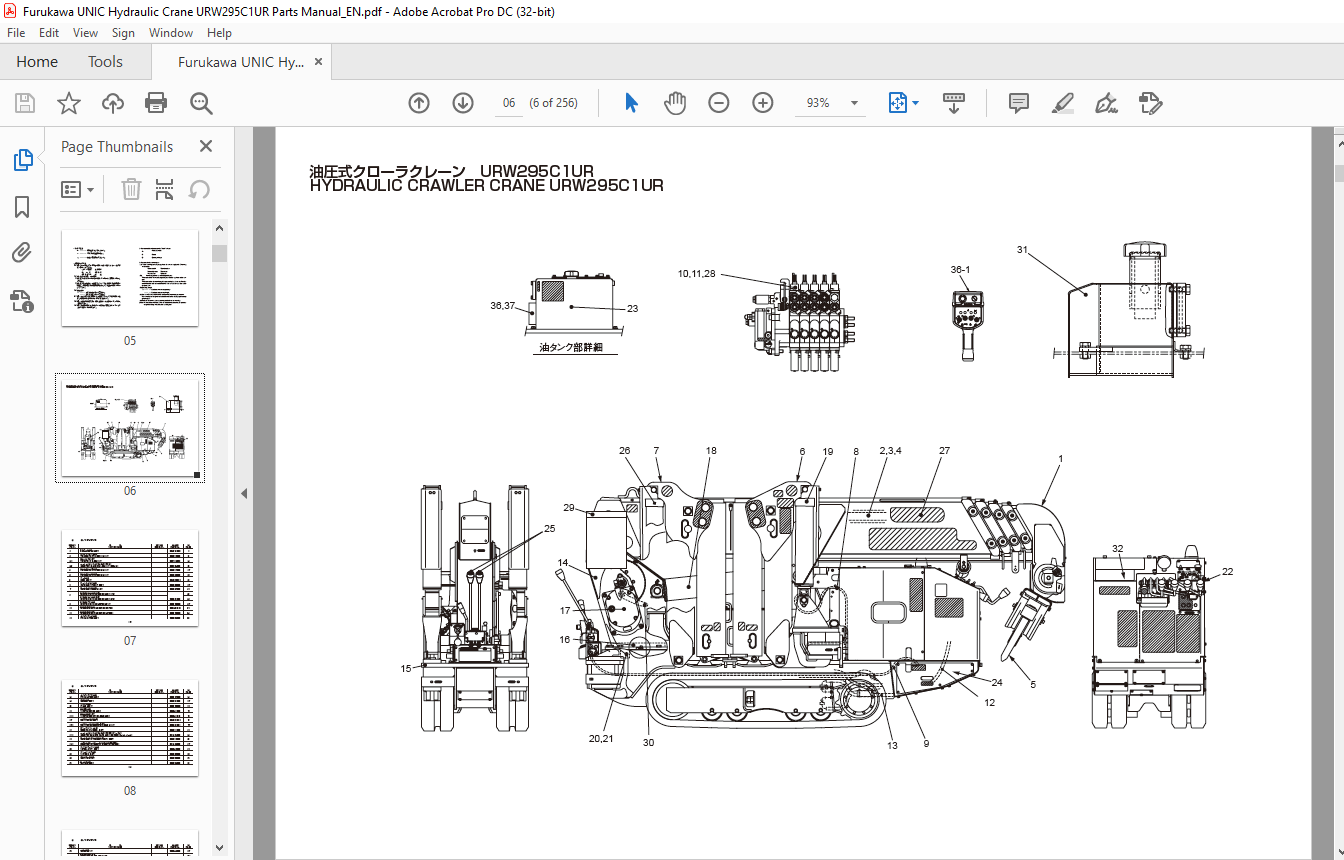Image resolution: width=1344 pixels, height=860 pixels.
Task: Click the page number input field
Action: pos(509,103)
